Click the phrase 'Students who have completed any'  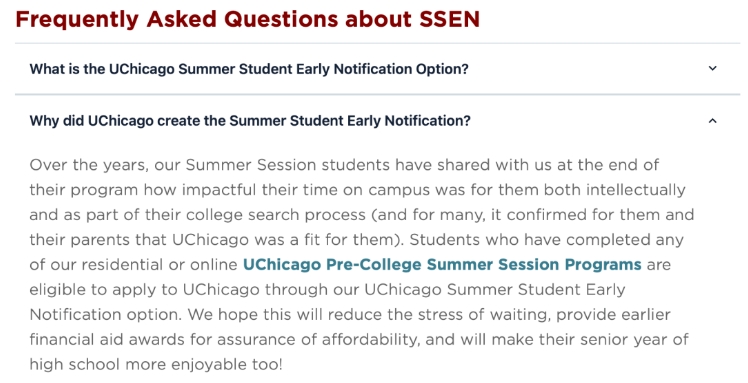click(546, 239)
